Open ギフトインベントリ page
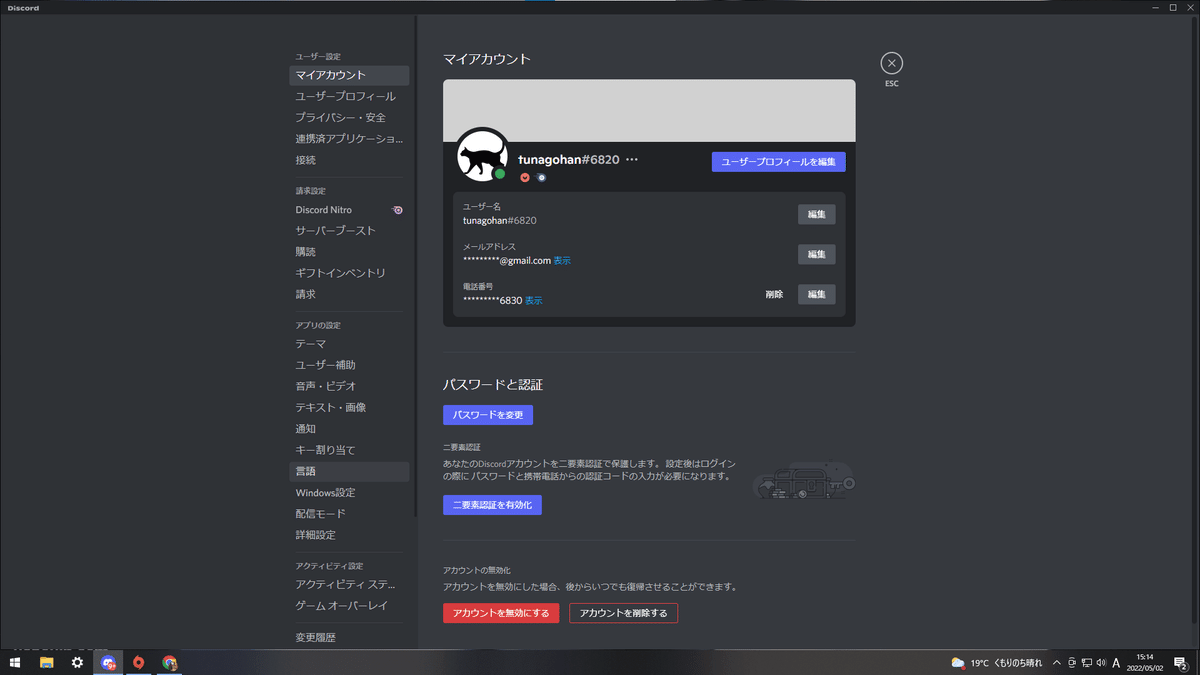Viewport: 1200px width, 675px height. [349, 273]
